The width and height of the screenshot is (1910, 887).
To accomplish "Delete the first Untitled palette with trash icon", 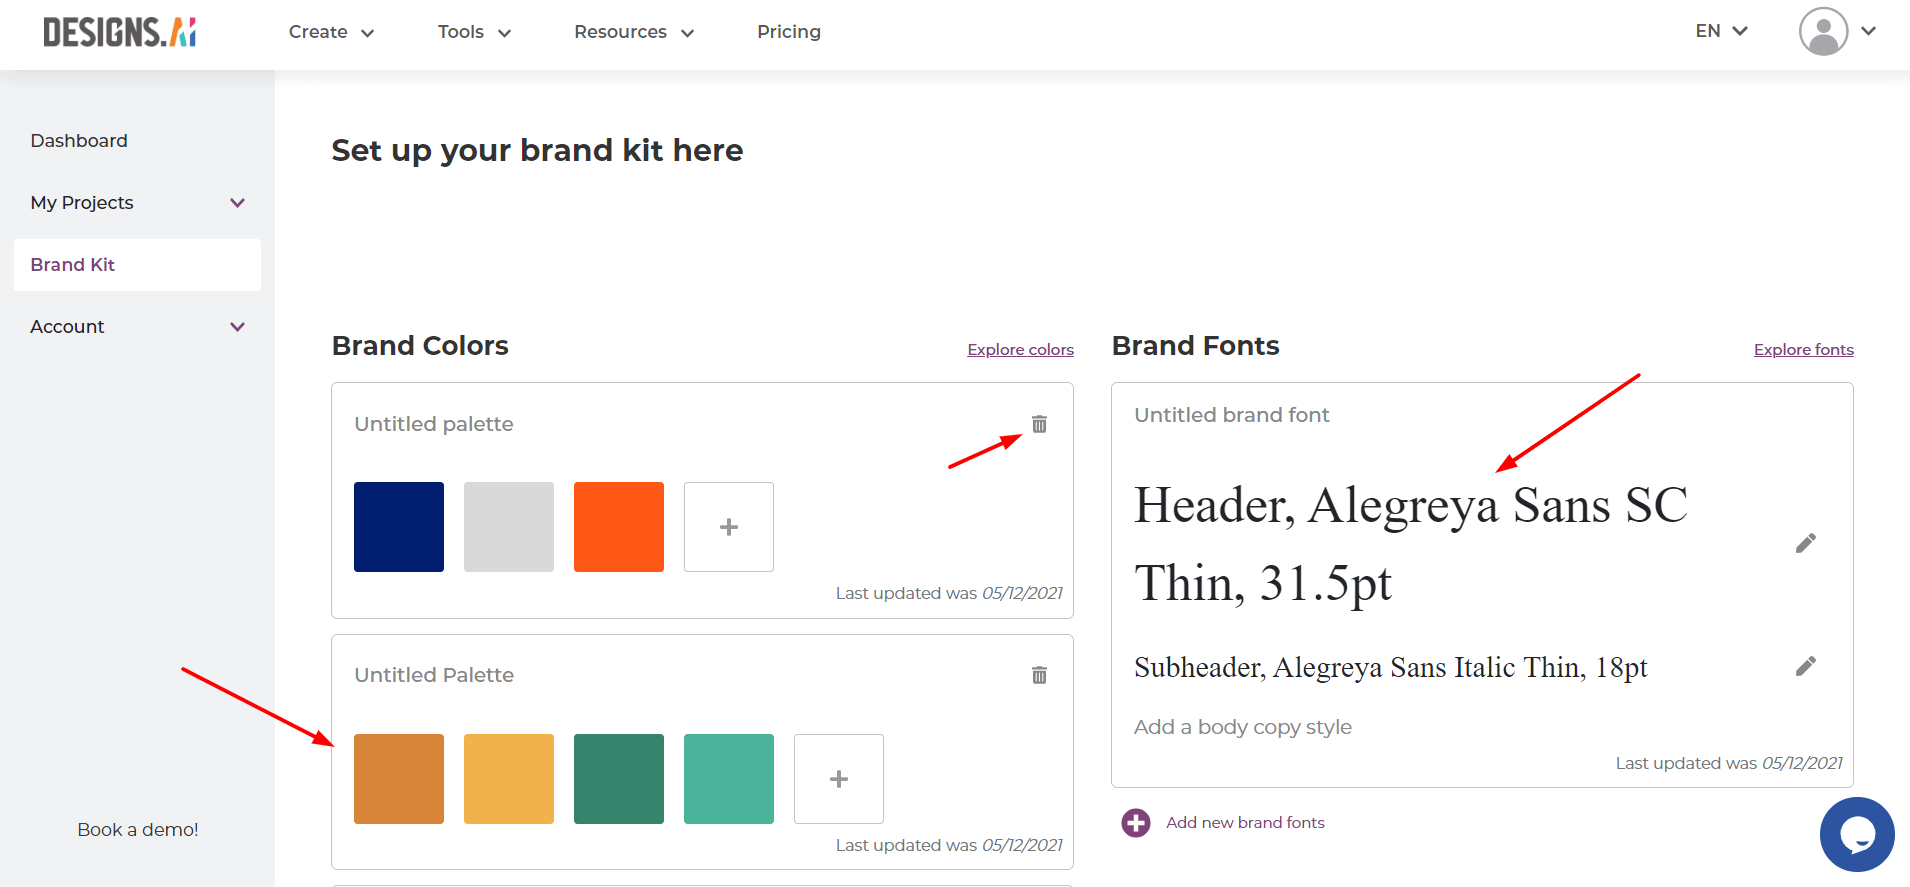I will (x=1039, y=424).
